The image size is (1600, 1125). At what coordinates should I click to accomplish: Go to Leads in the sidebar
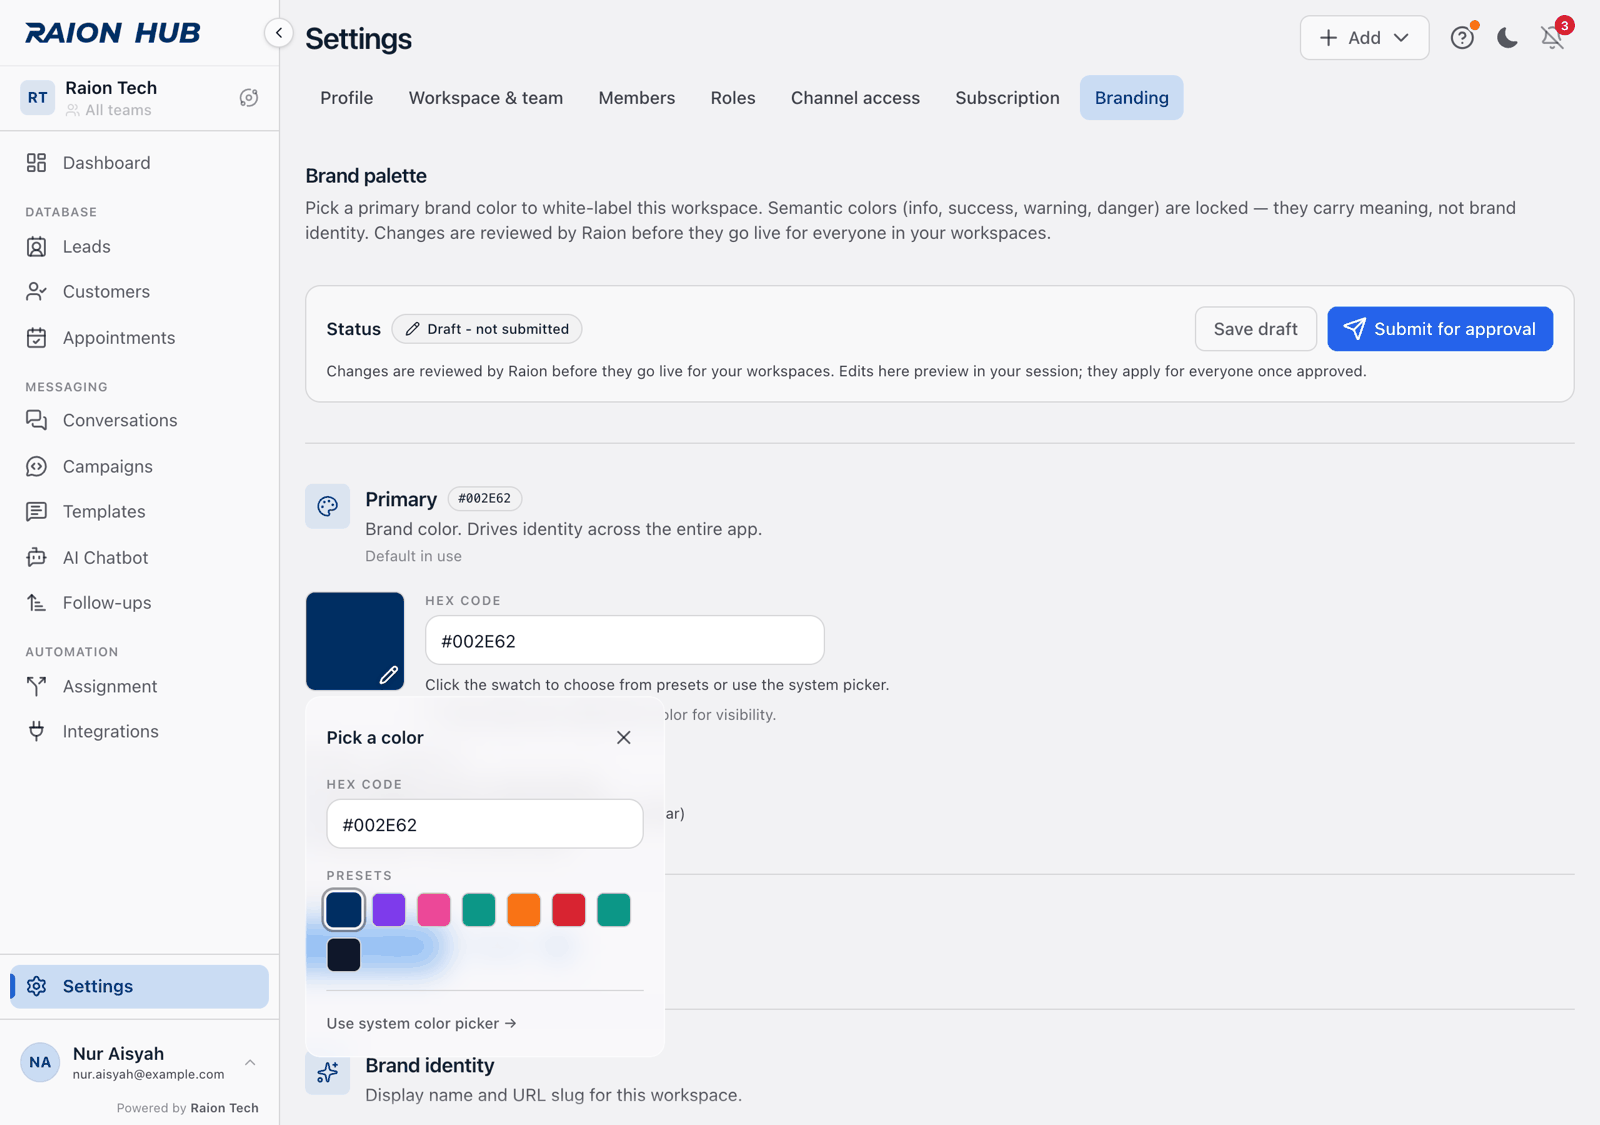pos(139,247)
